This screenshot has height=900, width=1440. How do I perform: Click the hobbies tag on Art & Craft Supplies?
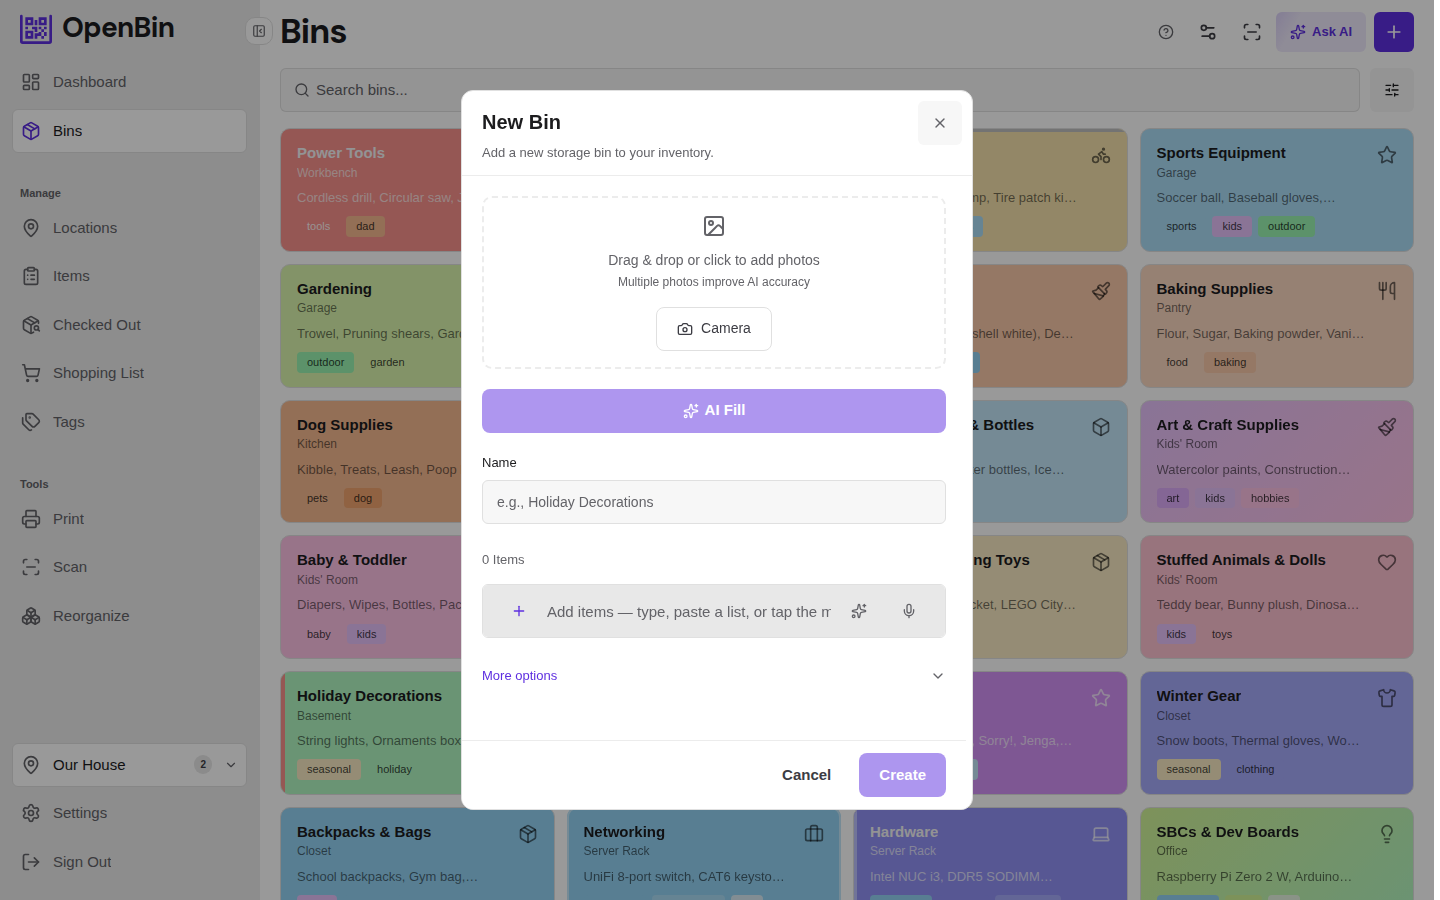[x=1270, y=499]
